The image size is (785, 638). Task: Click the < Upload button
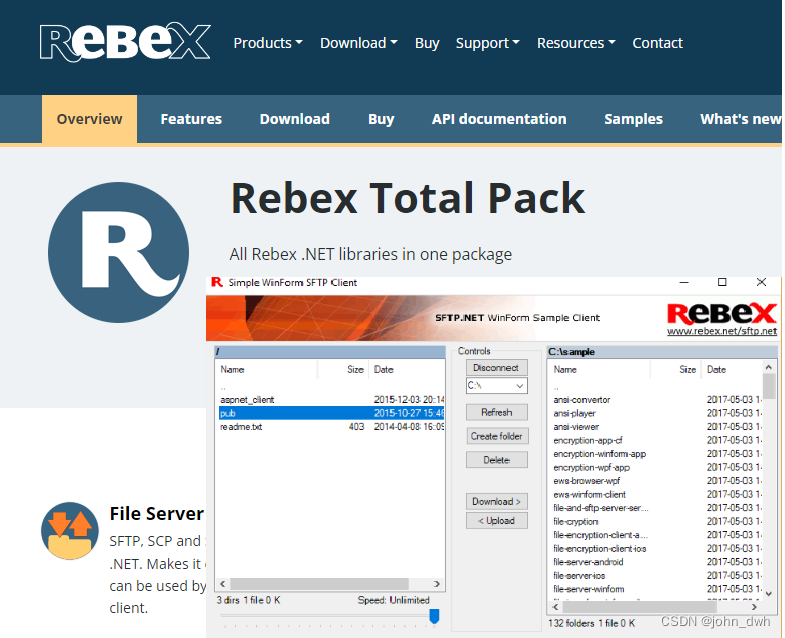(496, 520)
